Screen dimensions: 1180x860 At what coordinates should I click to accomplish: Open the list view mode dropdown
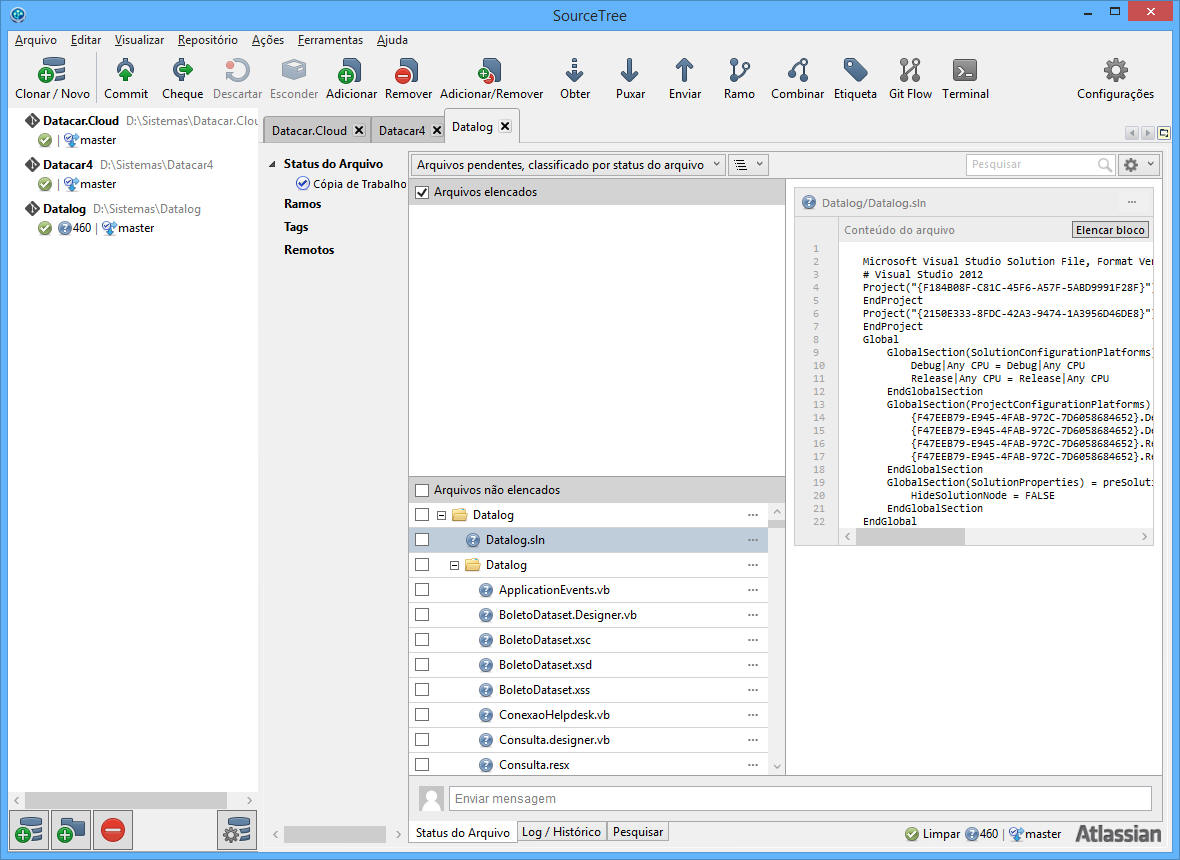click(748, 165)
